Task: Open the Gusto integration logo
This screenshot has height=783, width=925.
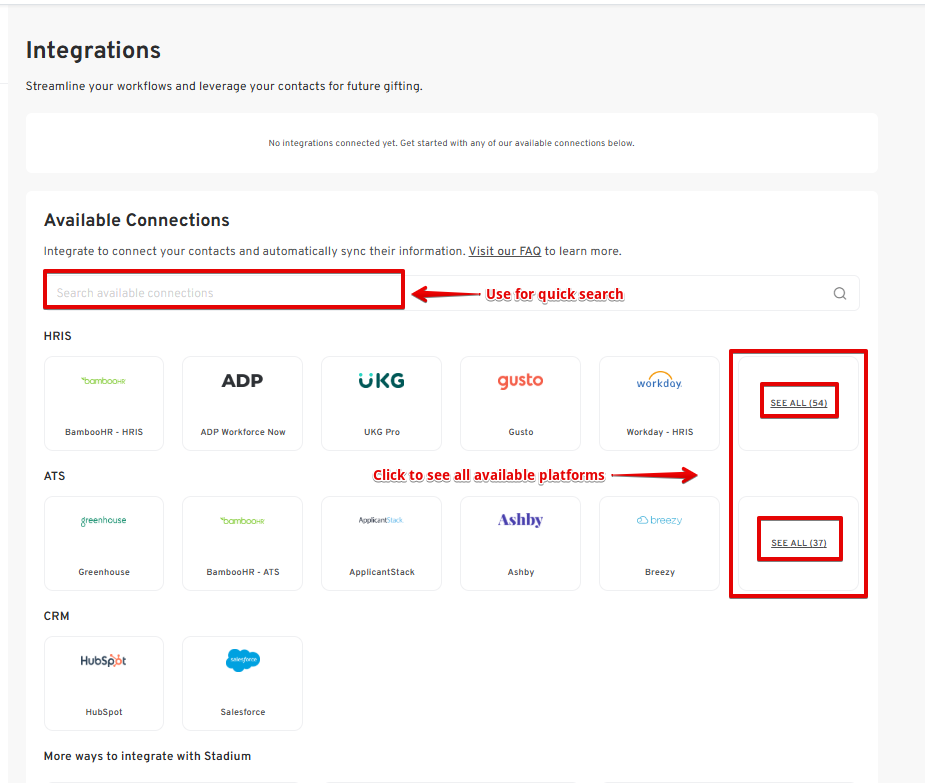Action: (520, 381)
